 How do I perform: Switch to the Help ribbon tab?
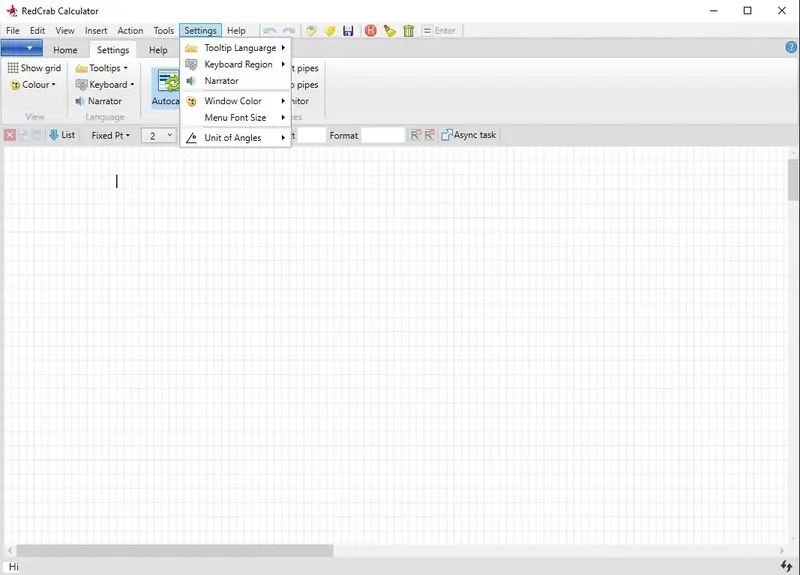(x=158, y=50)
